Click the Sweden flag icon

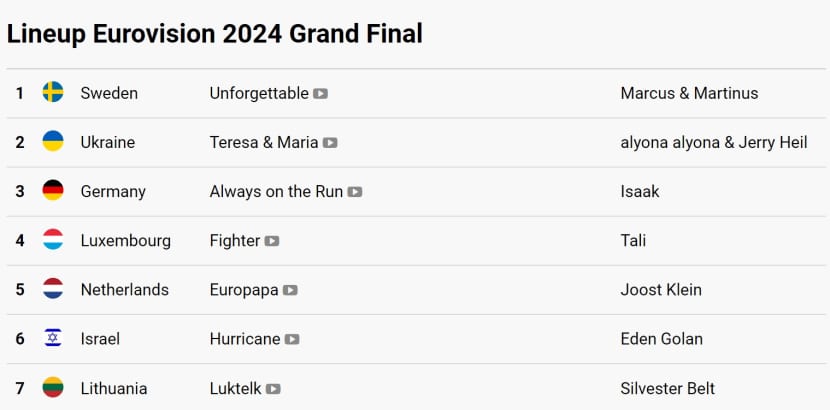click(x=53, y=92)
